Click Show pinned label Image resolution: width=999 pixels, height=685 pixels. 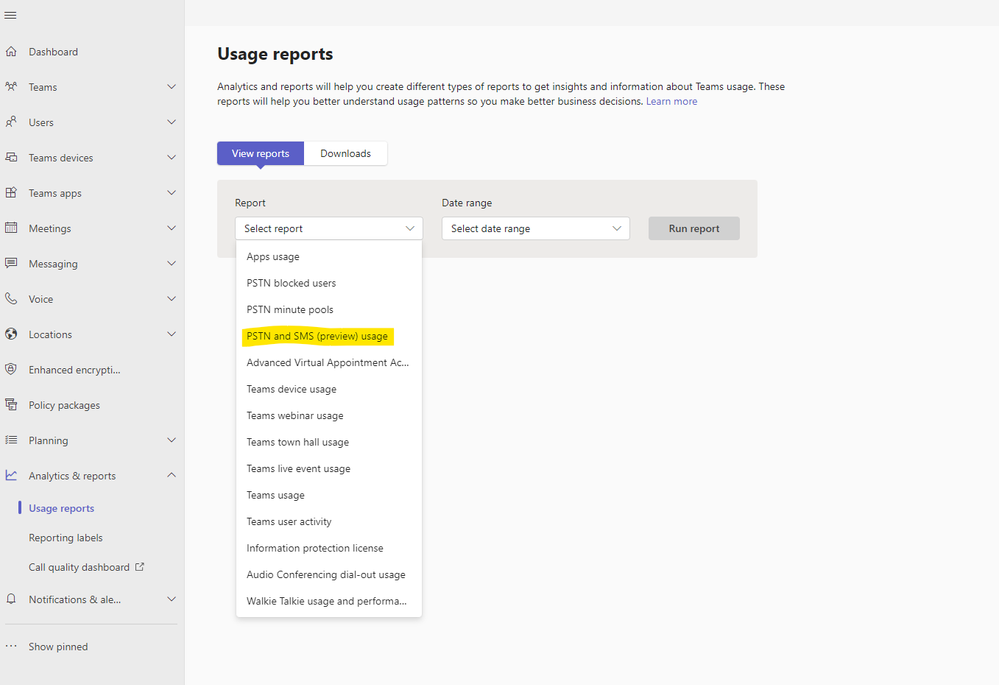pyautogui.click(x=58, y=646)
